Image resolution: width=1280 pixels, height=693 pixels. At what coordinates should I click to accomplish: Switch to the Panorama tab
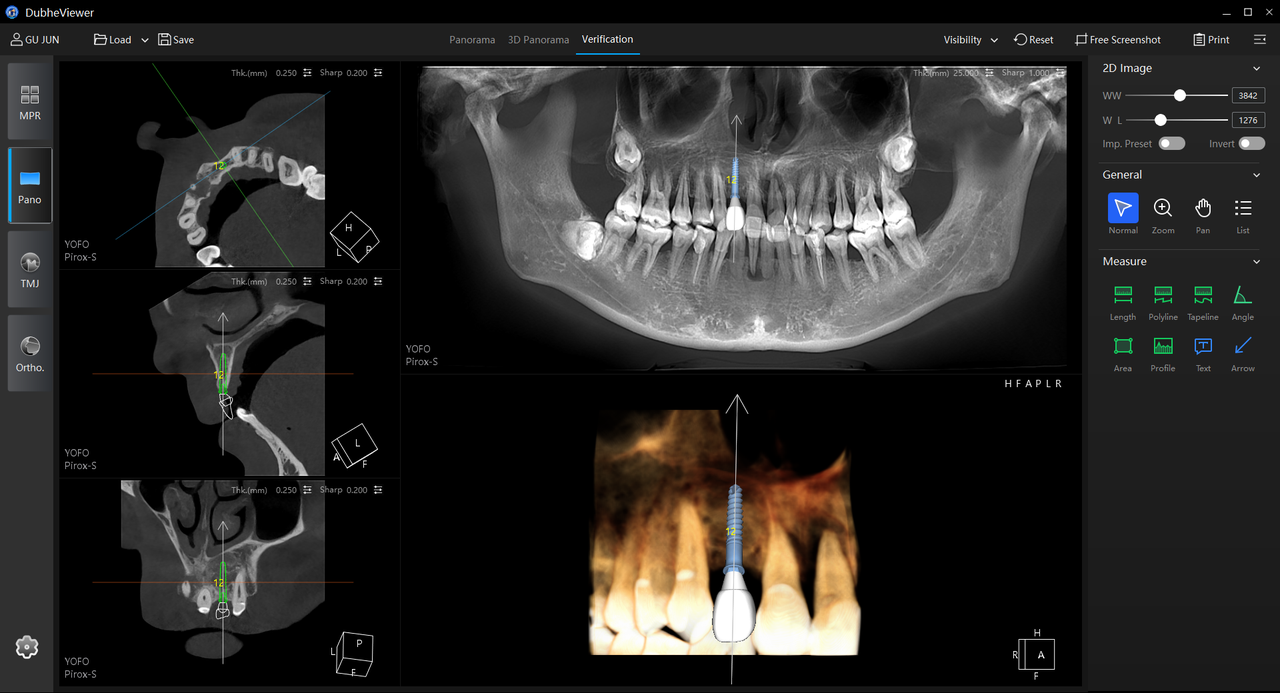click(x=472, y=40)
